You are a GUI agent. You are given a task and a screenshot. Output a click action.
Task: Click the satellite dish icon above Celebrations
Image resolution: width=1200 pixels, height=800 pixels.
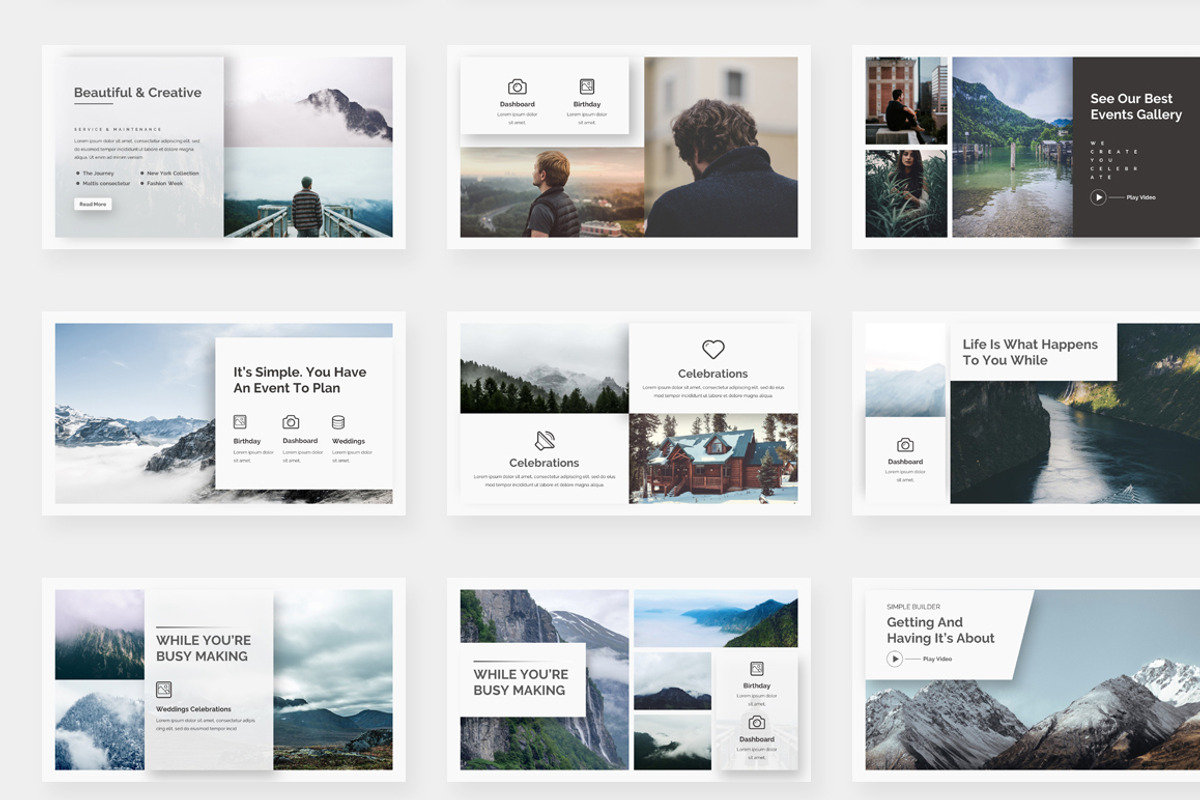pyautogui.click(x=544, y=440)
